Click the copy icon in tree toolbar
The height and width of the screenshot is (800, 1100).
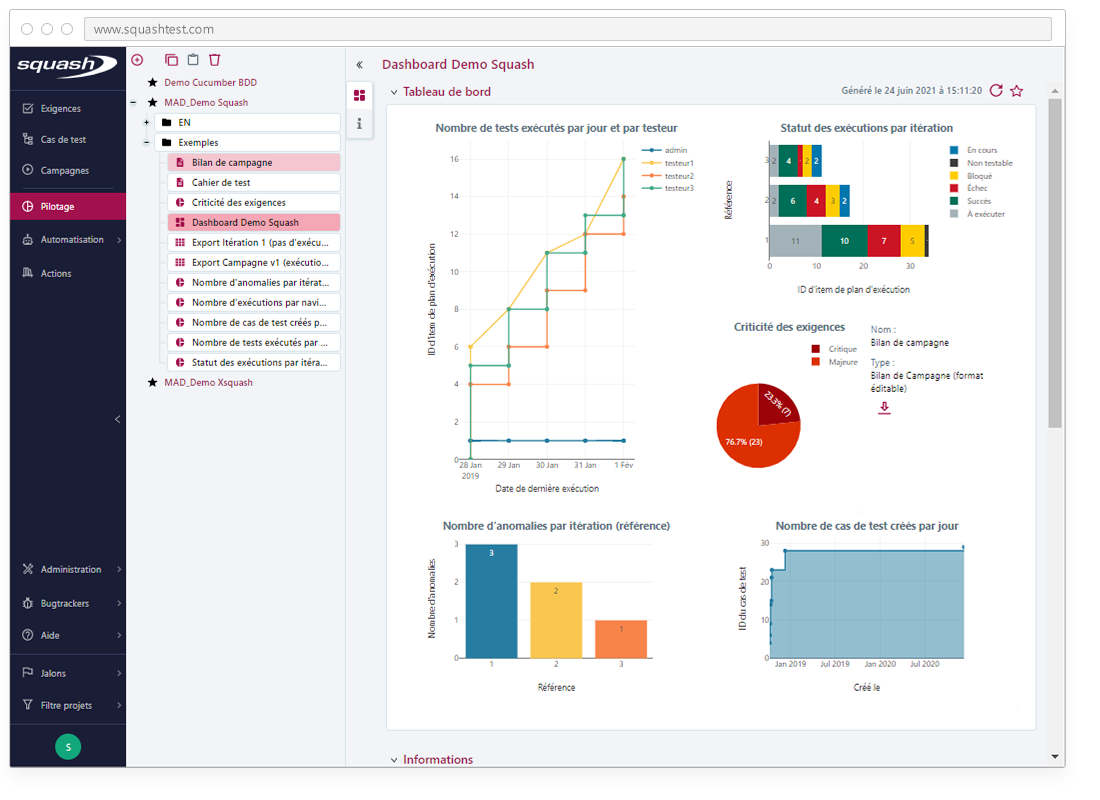click(x=171, y=60)
